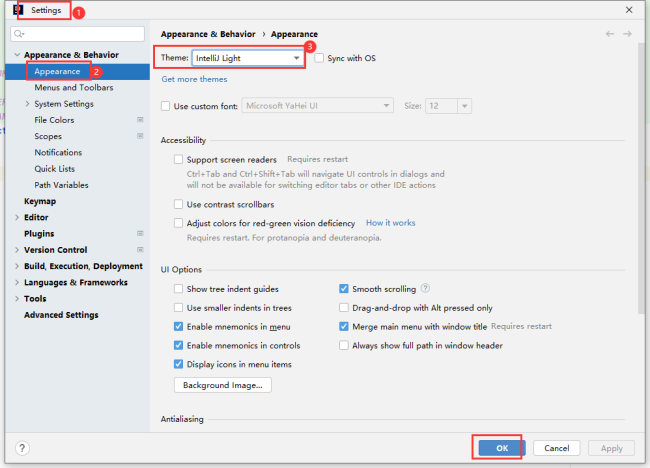Expand the Languages & Frameworks section
Screen dimensions: 650x468
click(17, 282)
